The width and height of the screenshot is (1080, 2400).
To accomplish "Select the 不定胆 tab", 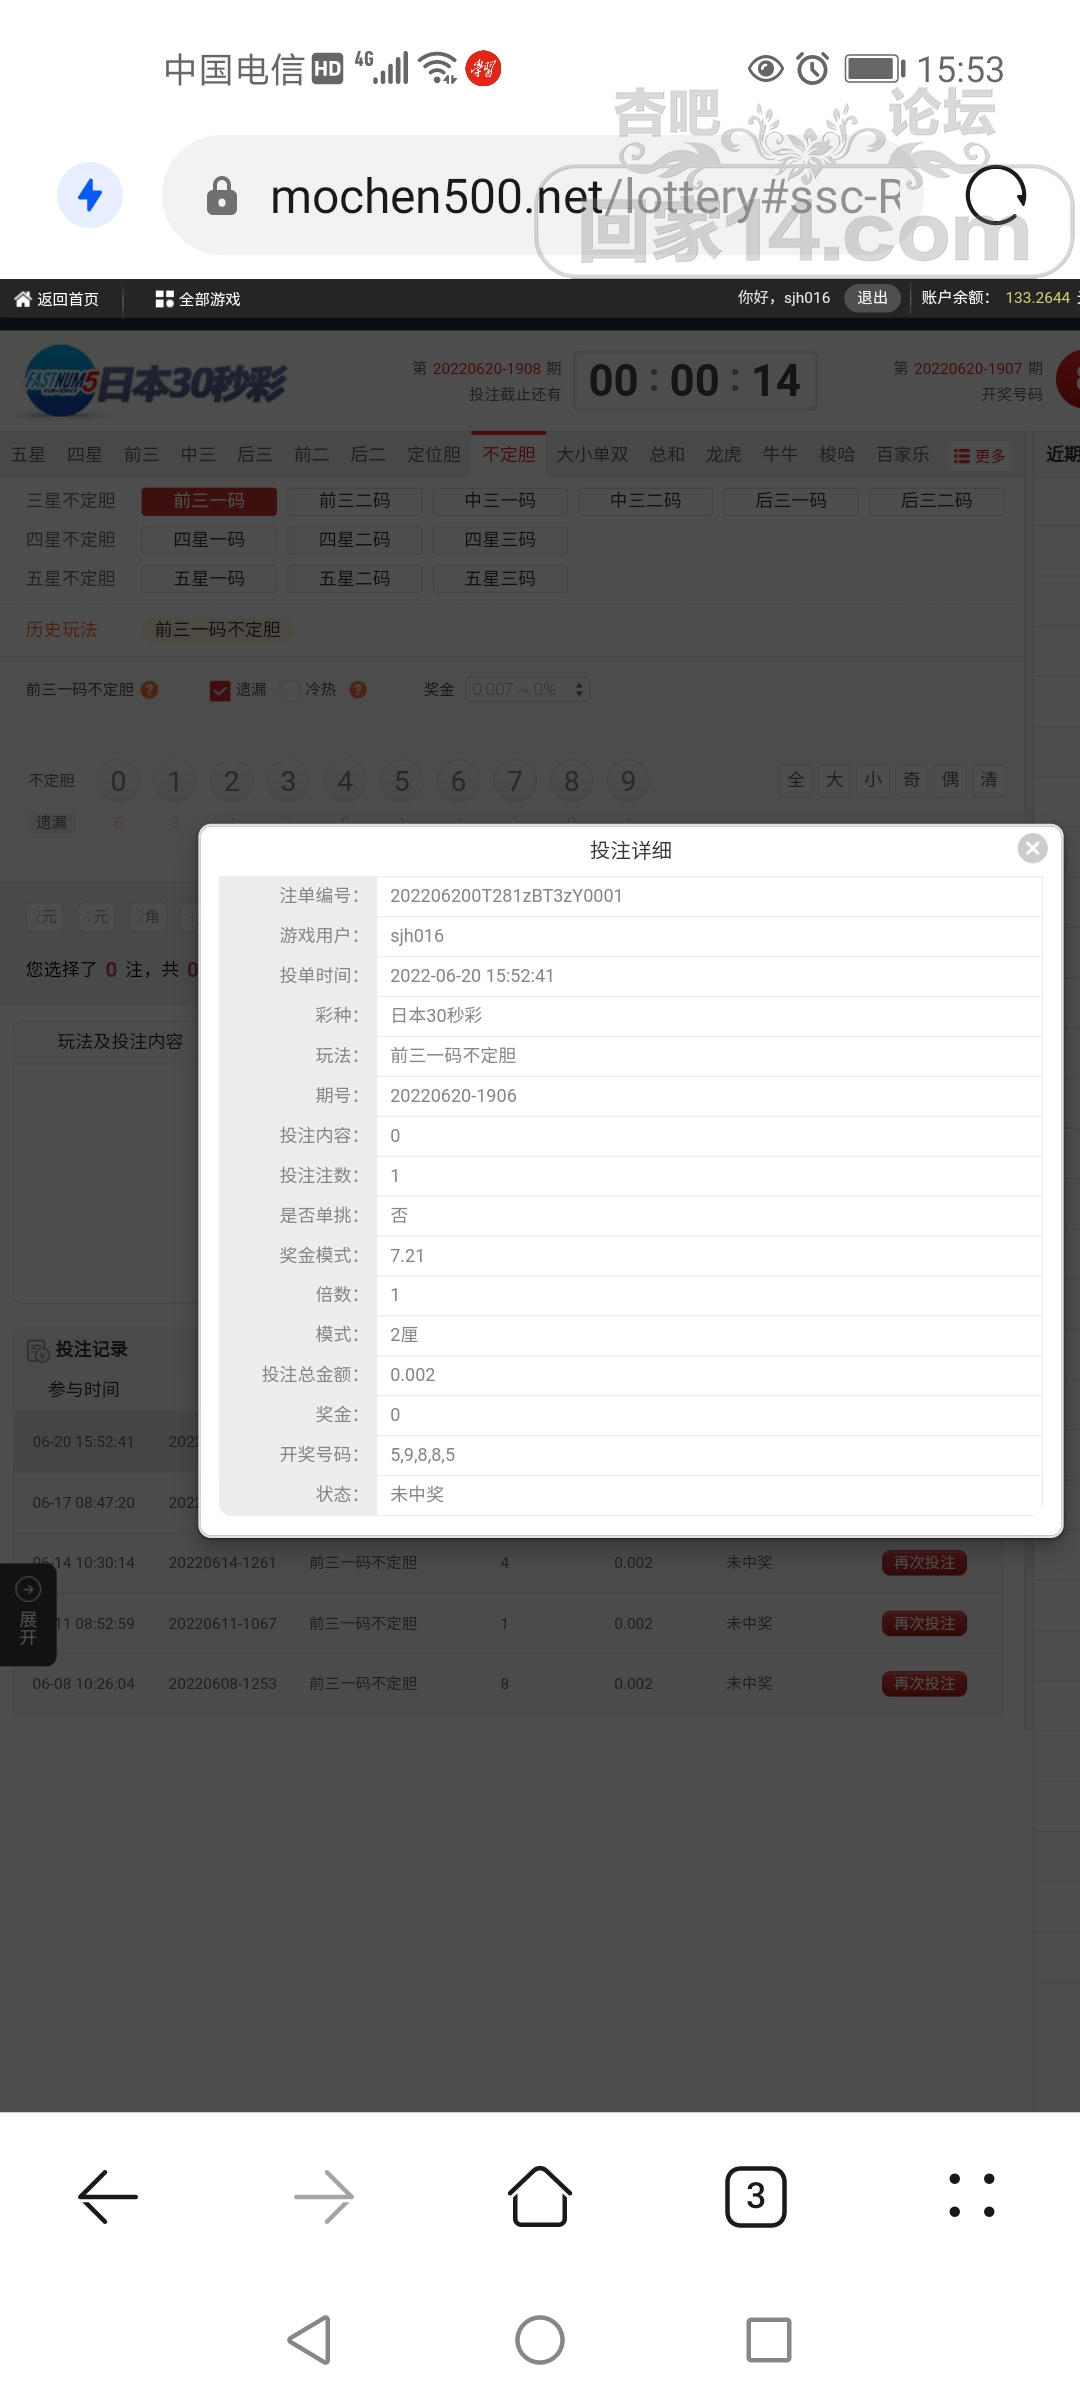I will pyautogui.click(x=509, y=454).
